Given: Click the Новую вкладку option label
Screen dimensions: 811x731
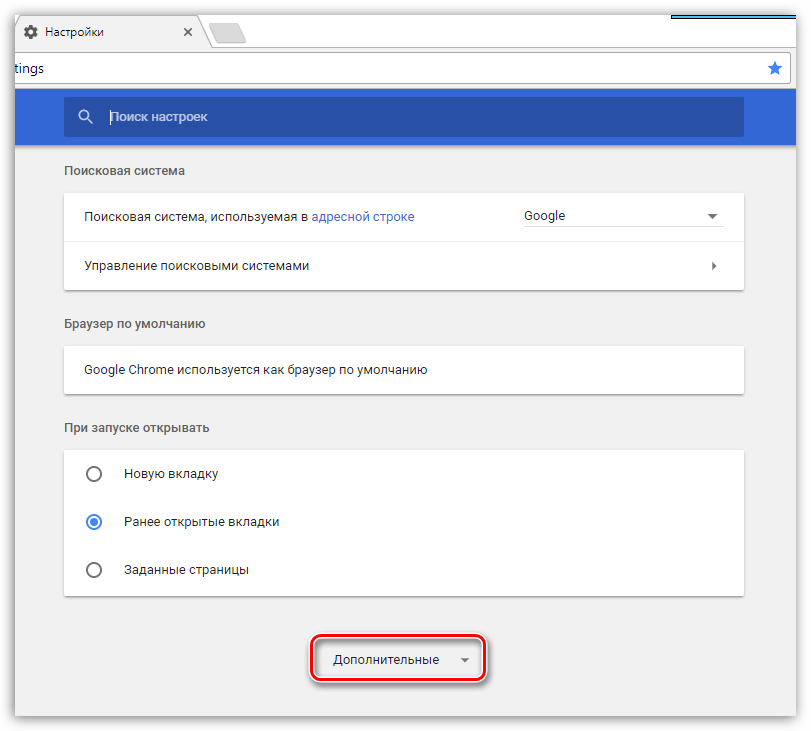Looking at the screenshot, I should pyautogui.click(x=171, y=474).
